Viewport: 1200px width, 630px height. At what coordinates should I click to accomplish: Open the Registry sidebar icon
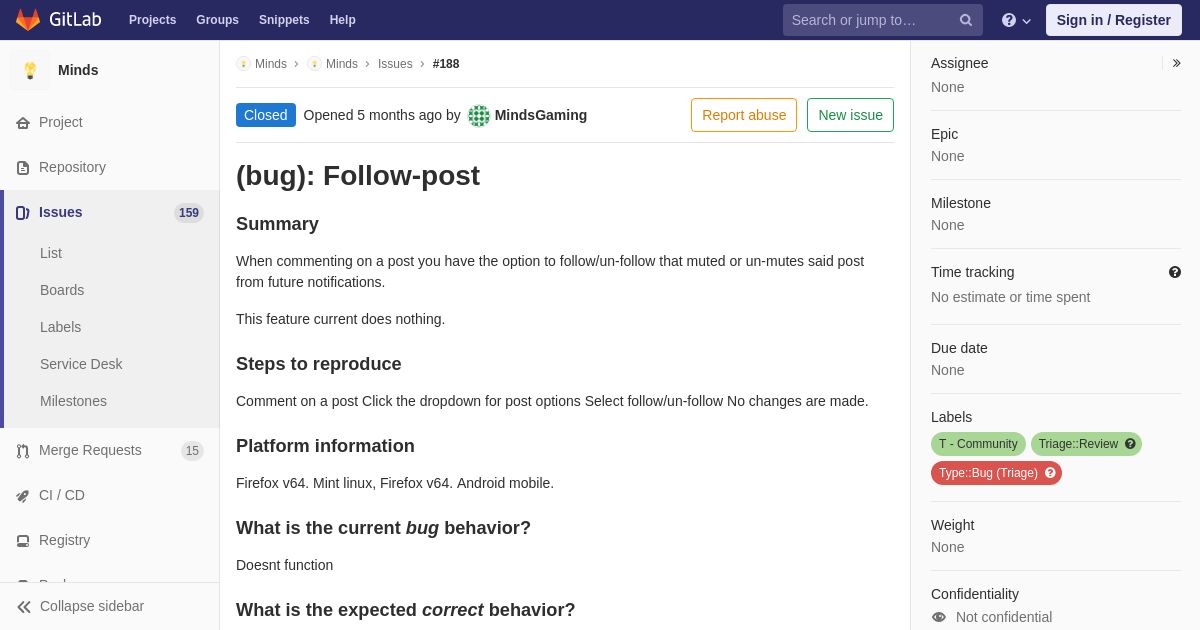coord(23,541)
